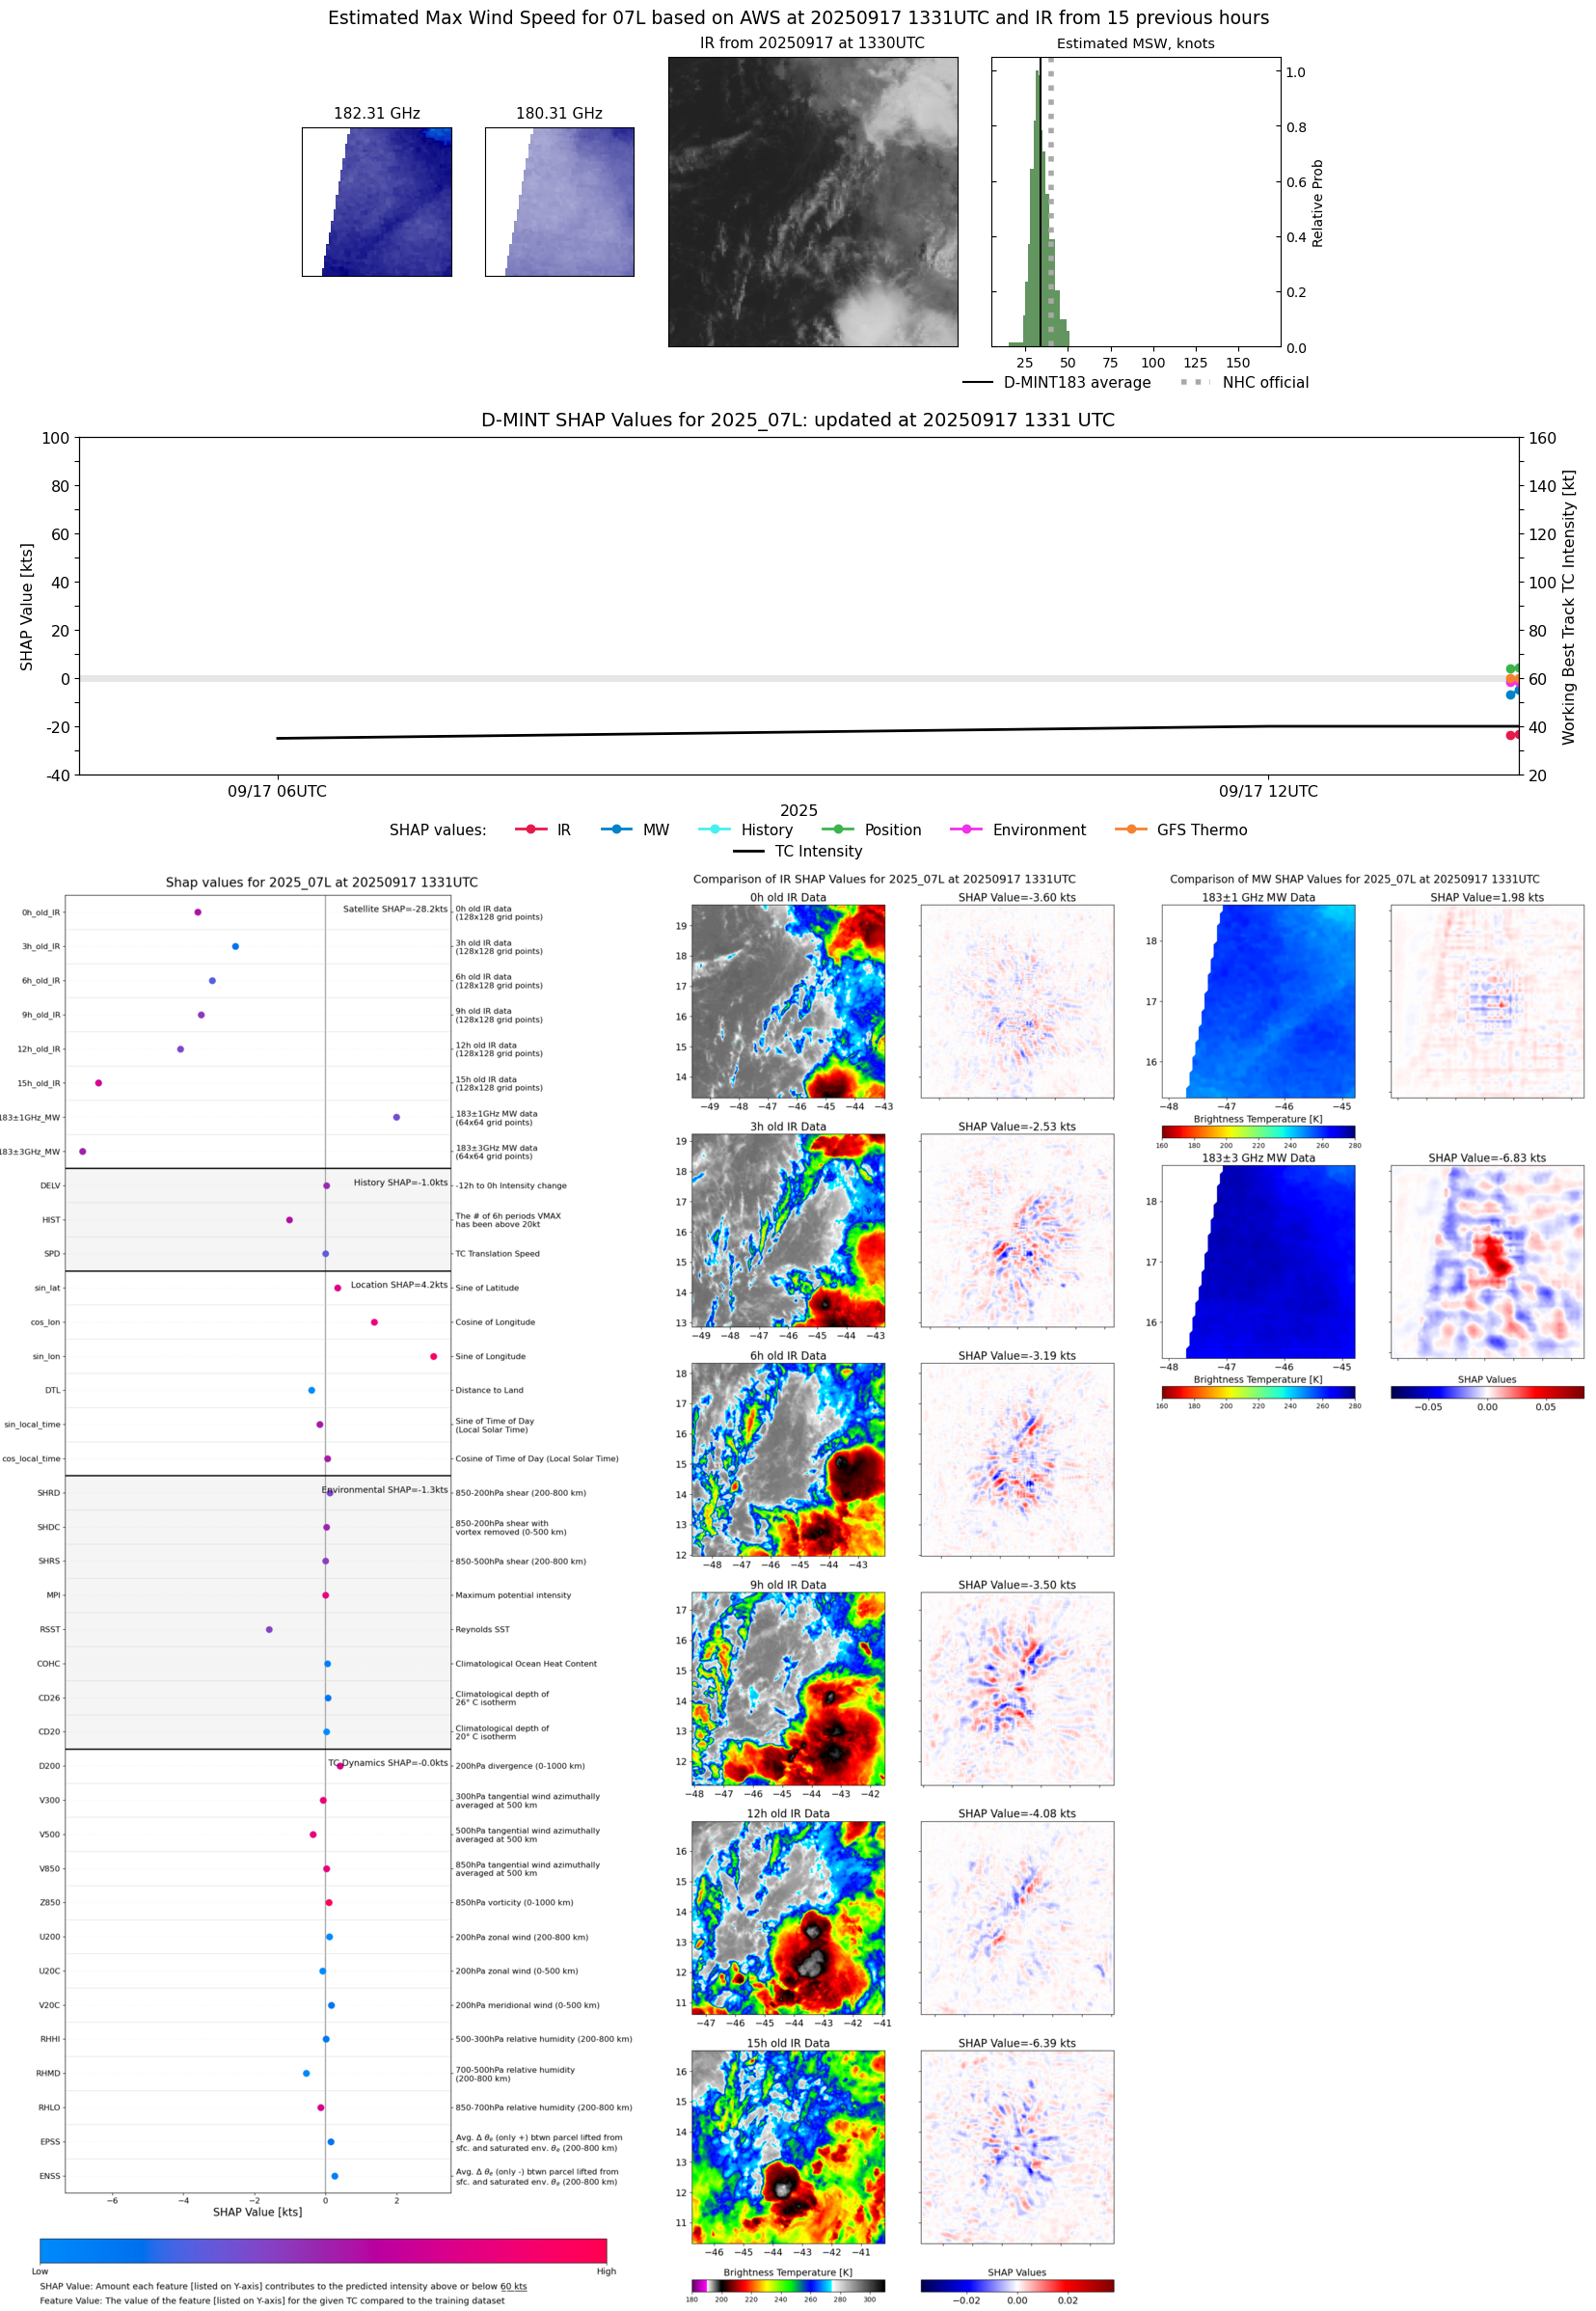This screenshot has height=2311, width=1596.
Task: Open the 15h old IR Data image
Action: (788, 2147)
